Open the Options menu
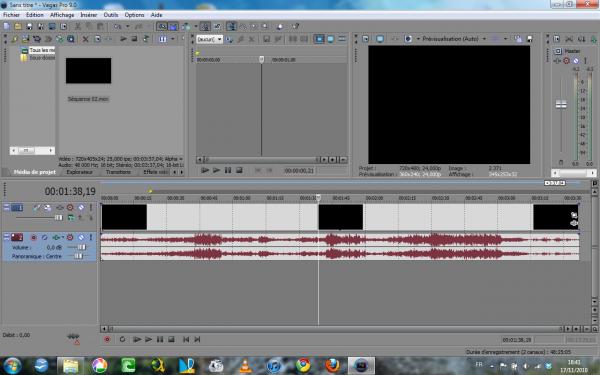The height and width of the screenshot is (375, 600). (134, 15)
